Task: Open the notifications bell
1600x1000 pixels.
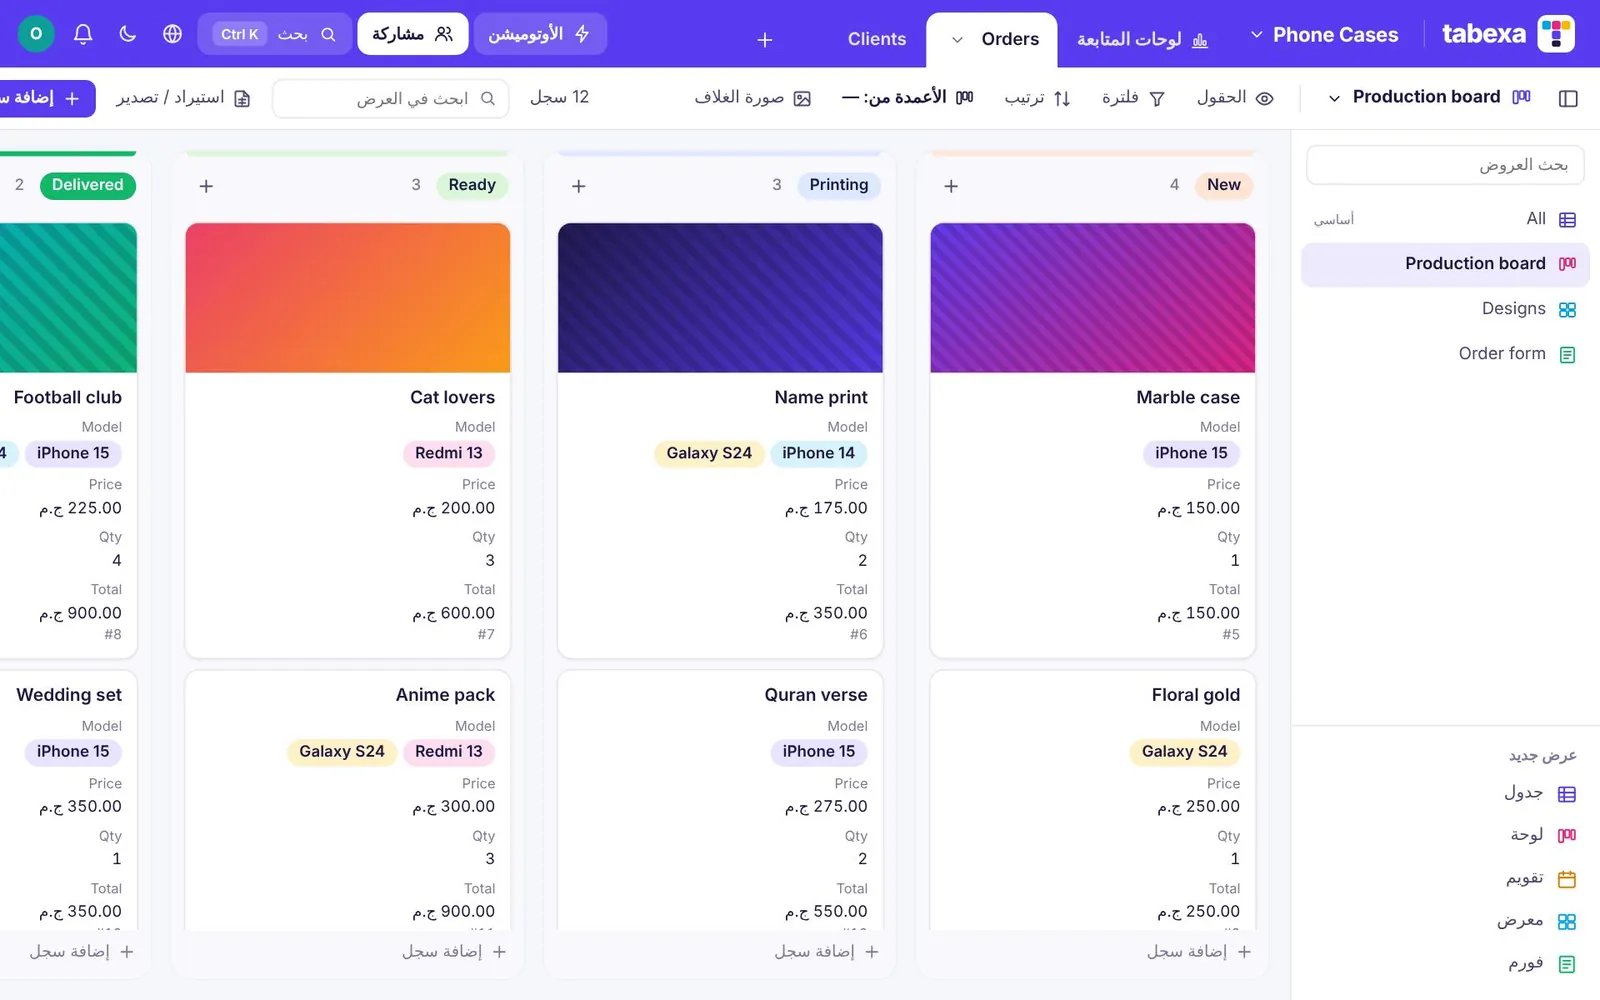Action: tap(83, 34)
